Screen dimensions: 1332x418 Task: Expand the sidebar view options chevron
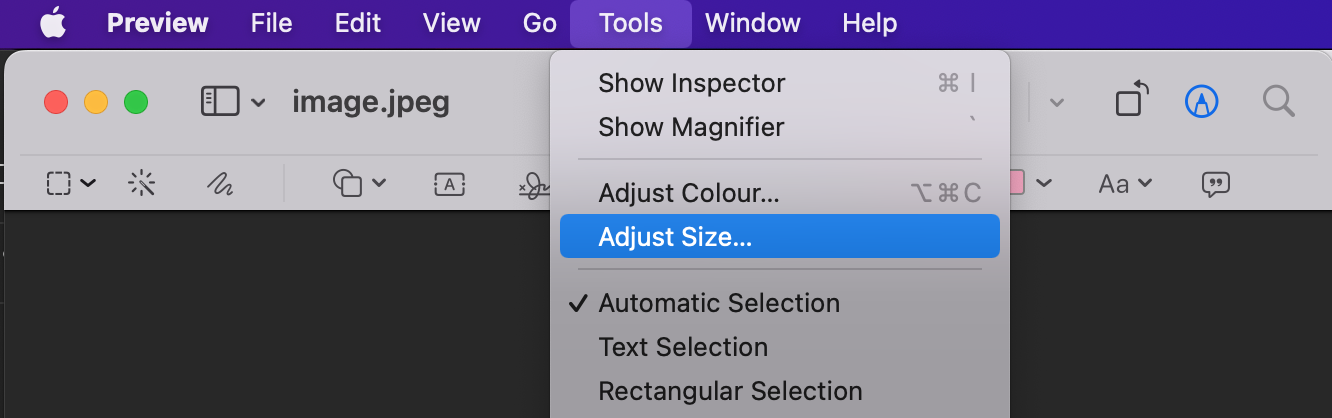click(x=258, y=102)
